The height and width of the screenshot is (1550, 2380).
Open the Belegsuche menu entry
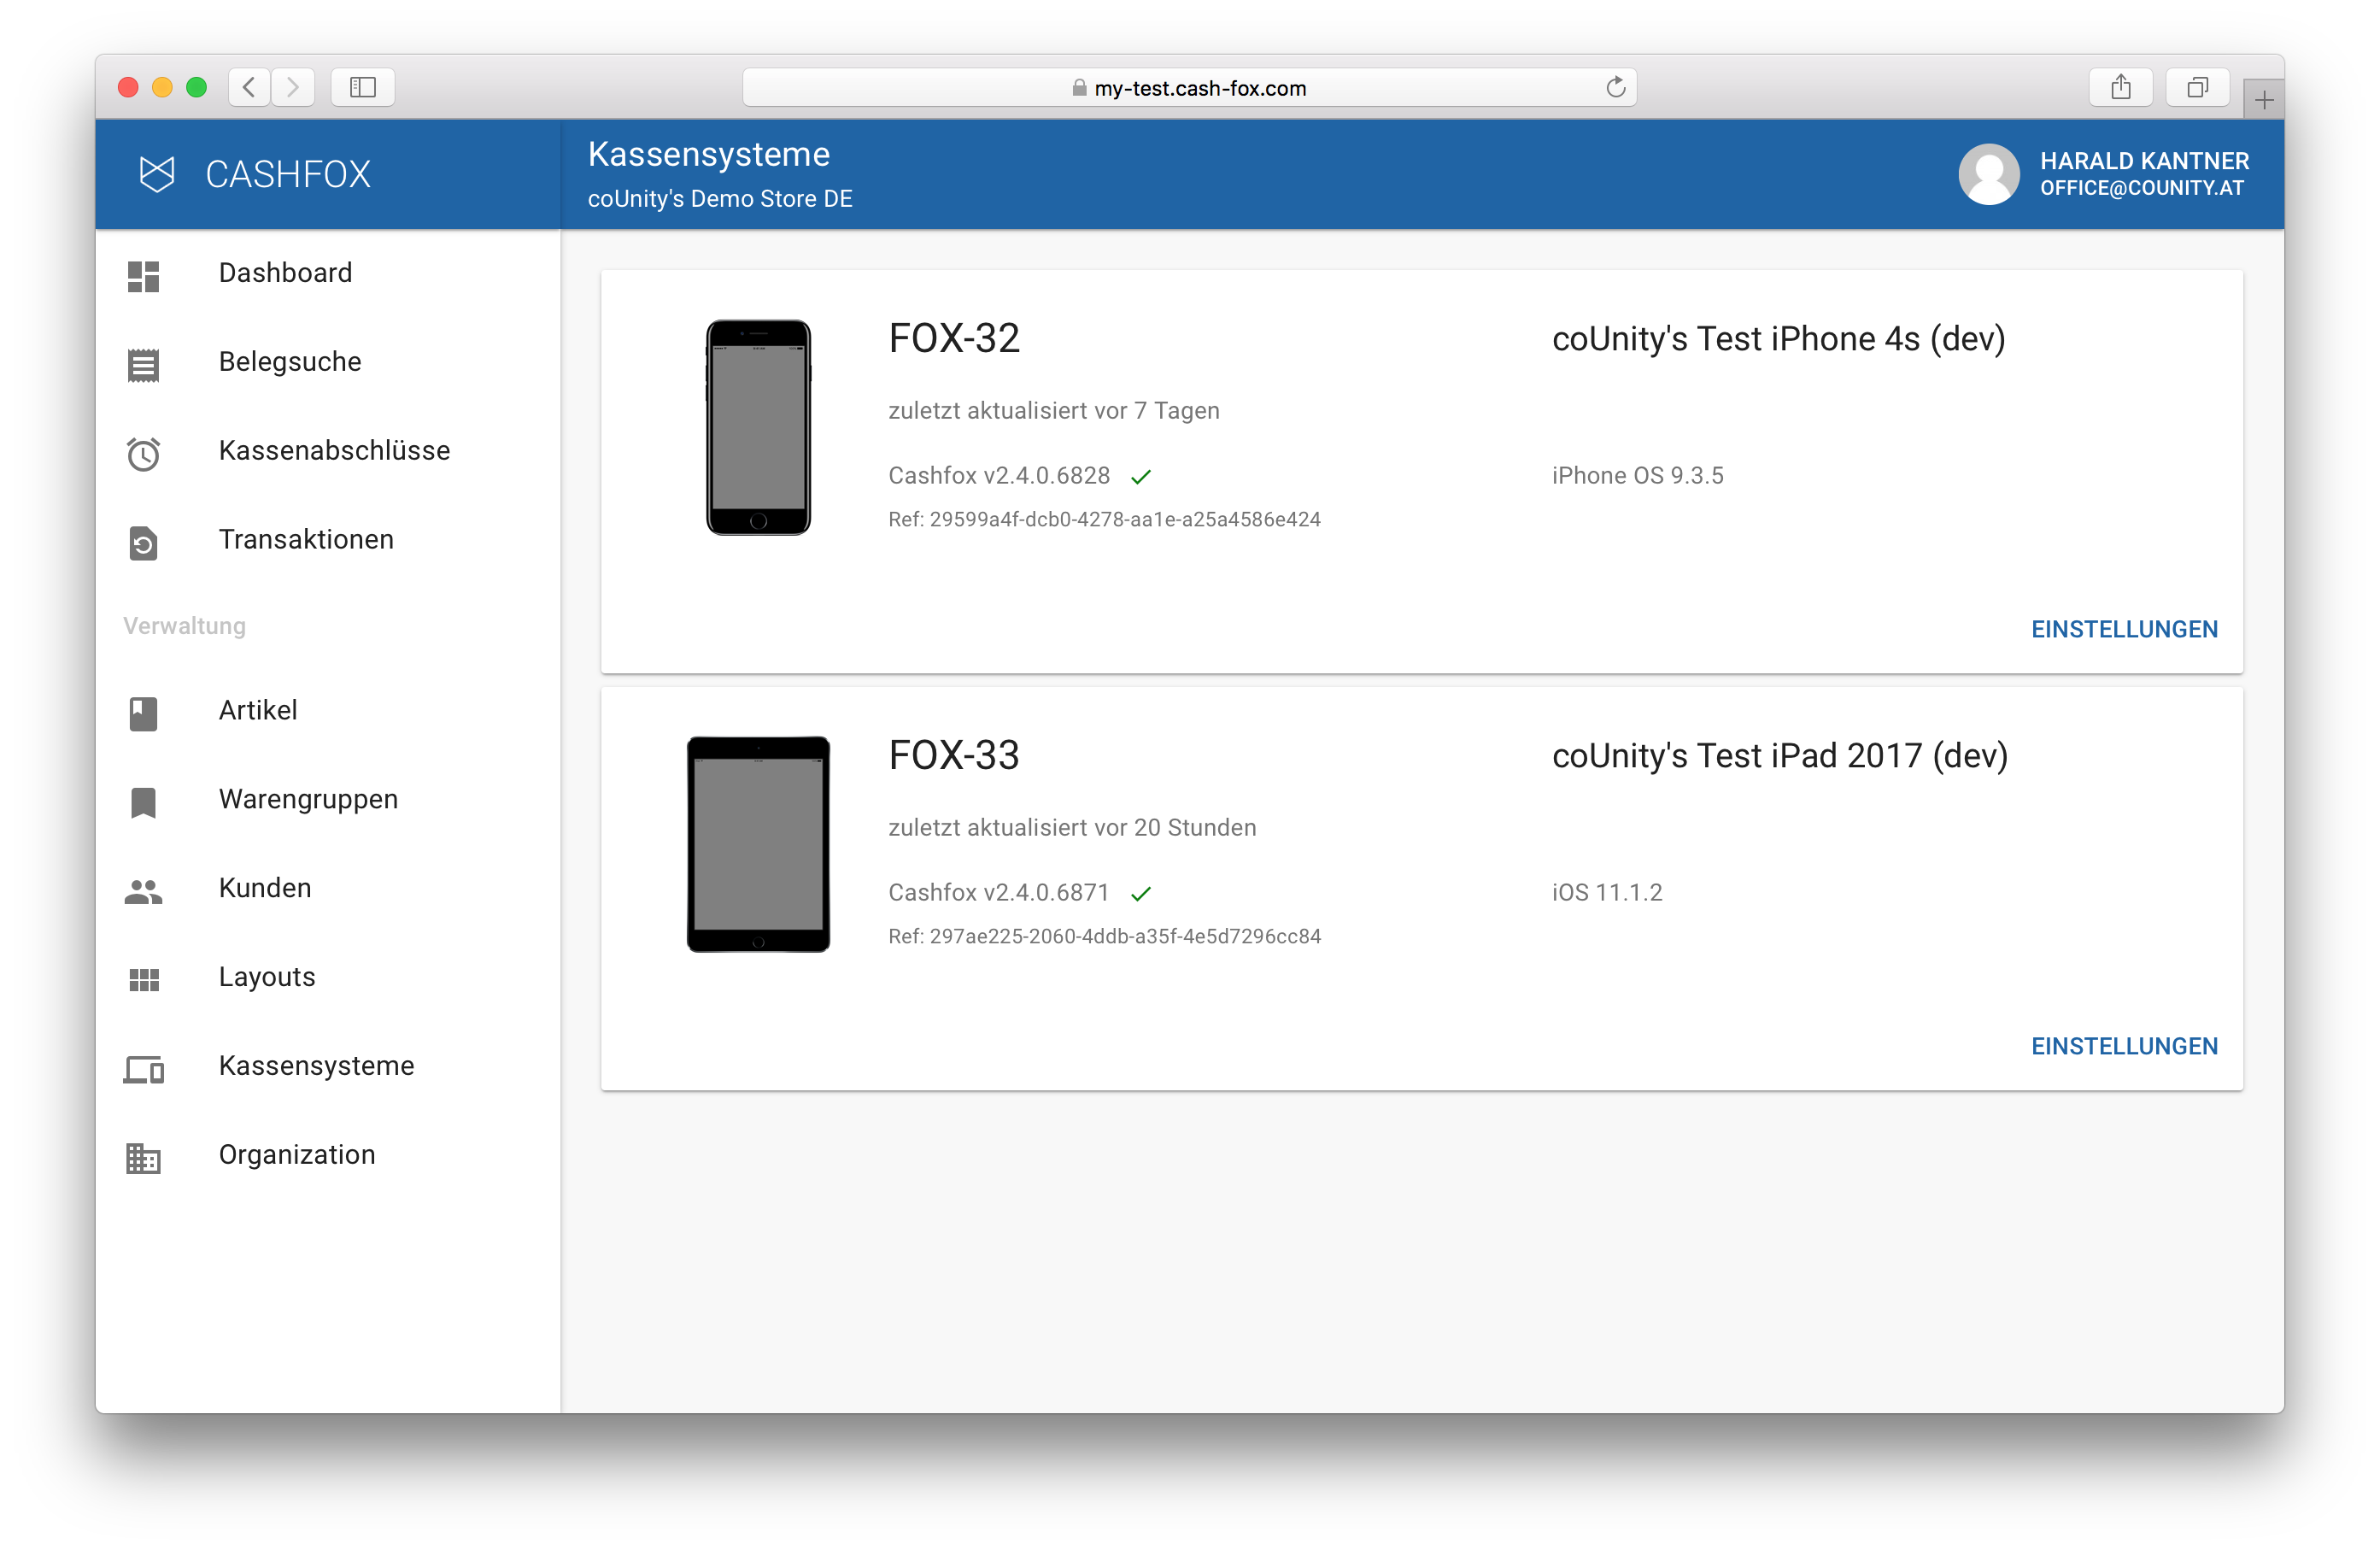coord(290,362)
